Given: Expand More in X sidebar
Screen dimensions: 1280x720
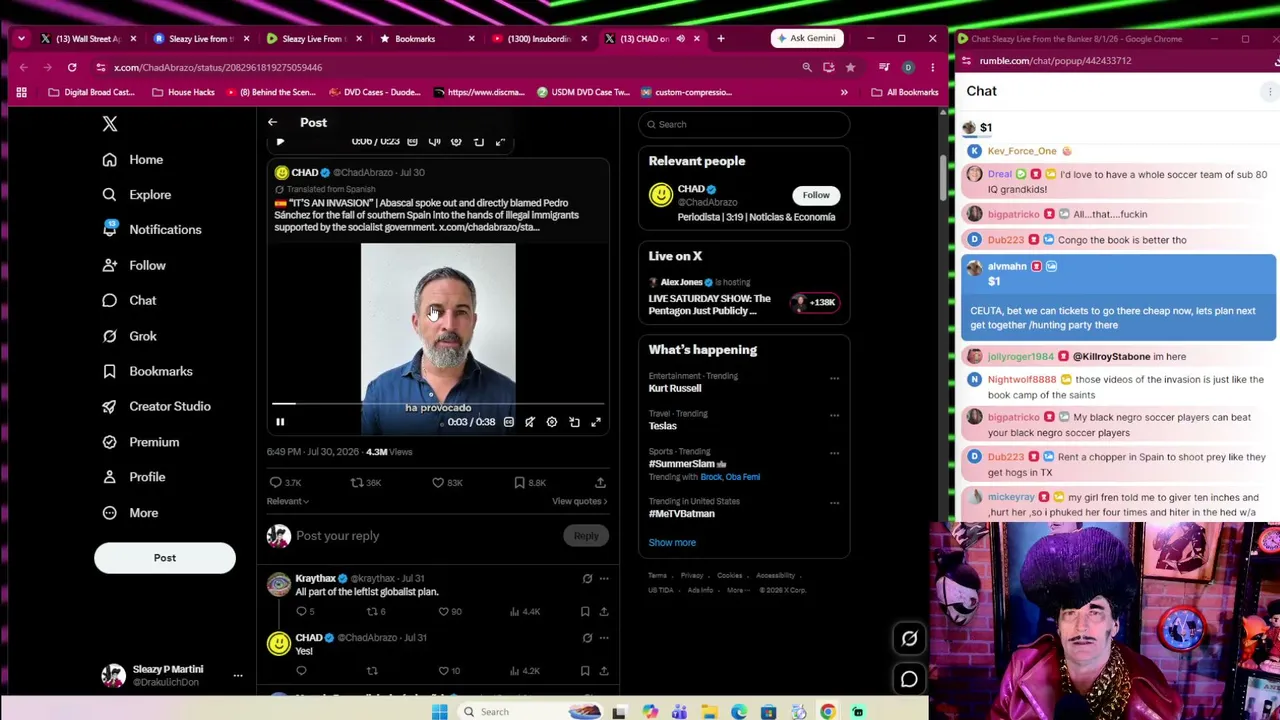Looking at the screenshot, I should 131,512.
